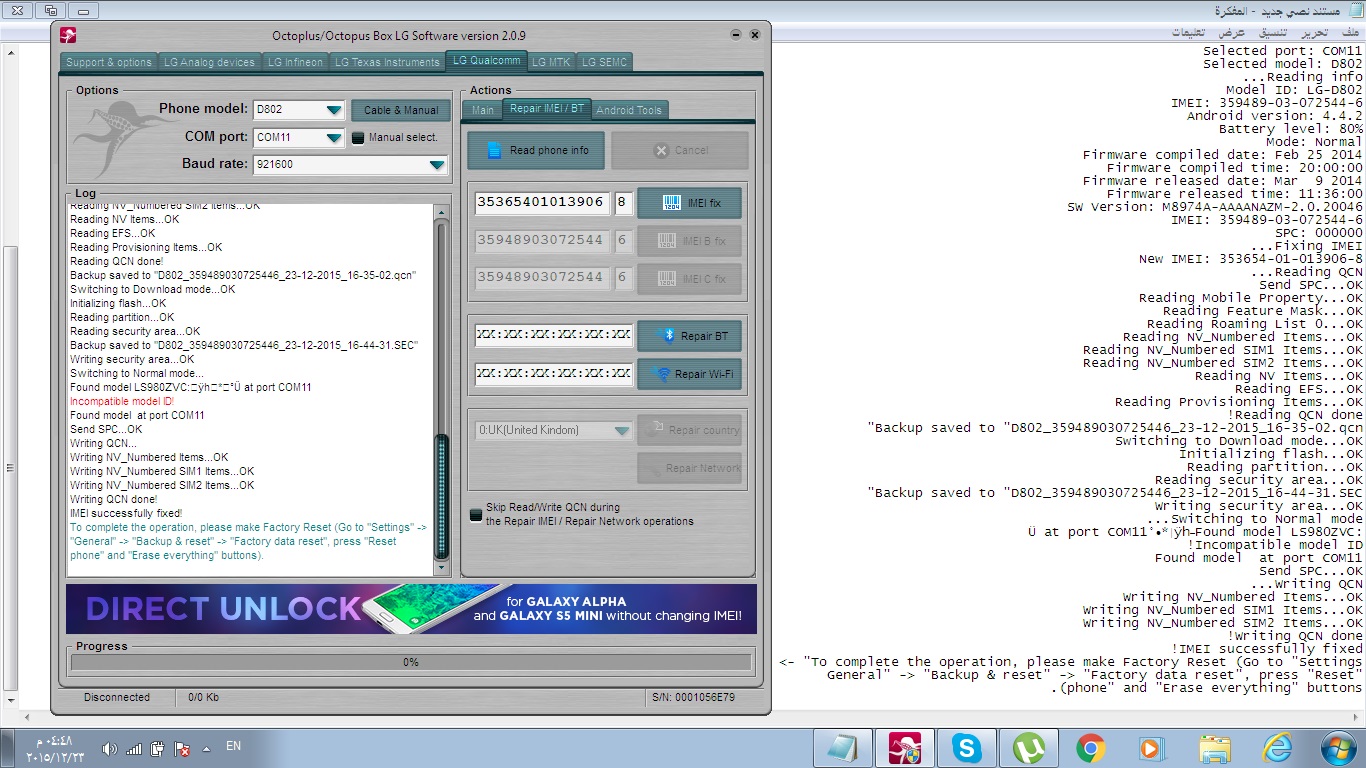The height and width of the screenshot is (768, 1366).
Task: Open the LG Infineon tab
Action: 295,62
